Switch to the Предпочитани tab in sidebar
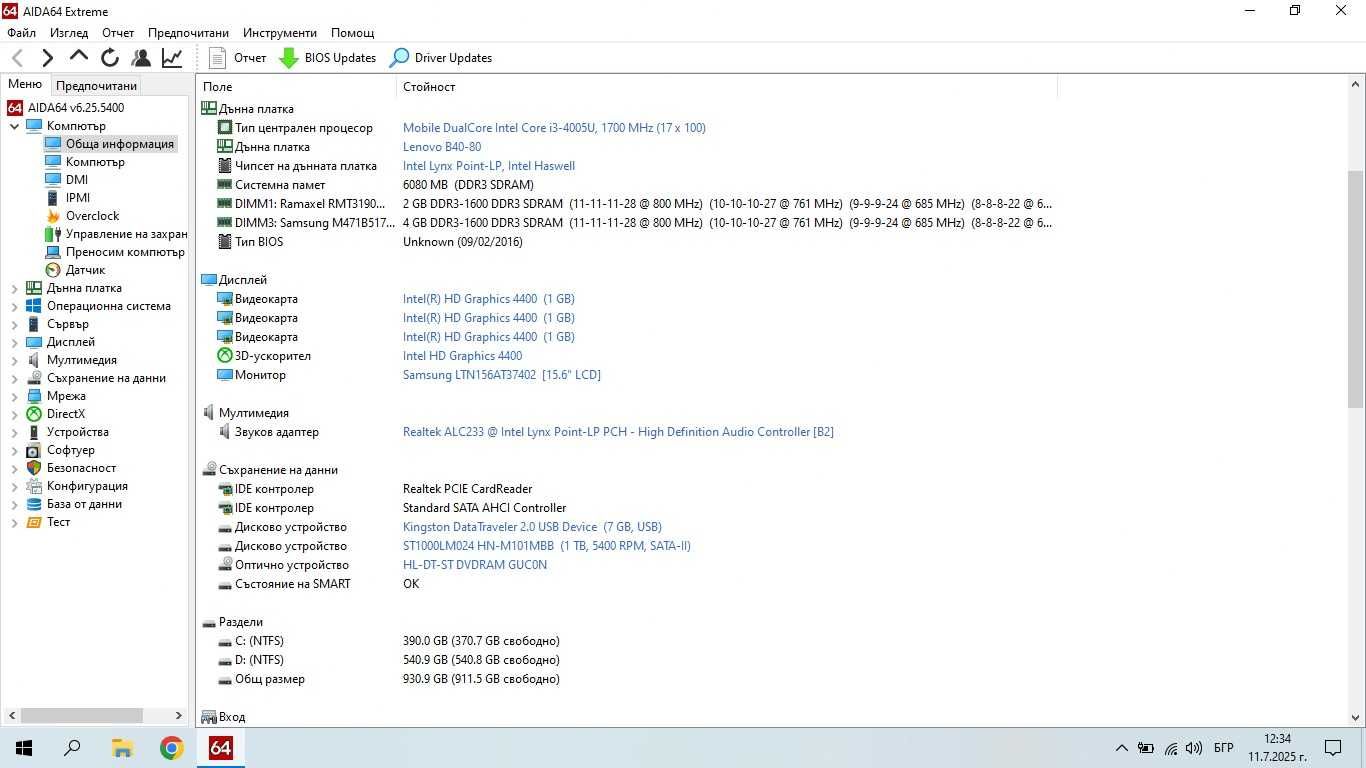 (x=96, y=86)
